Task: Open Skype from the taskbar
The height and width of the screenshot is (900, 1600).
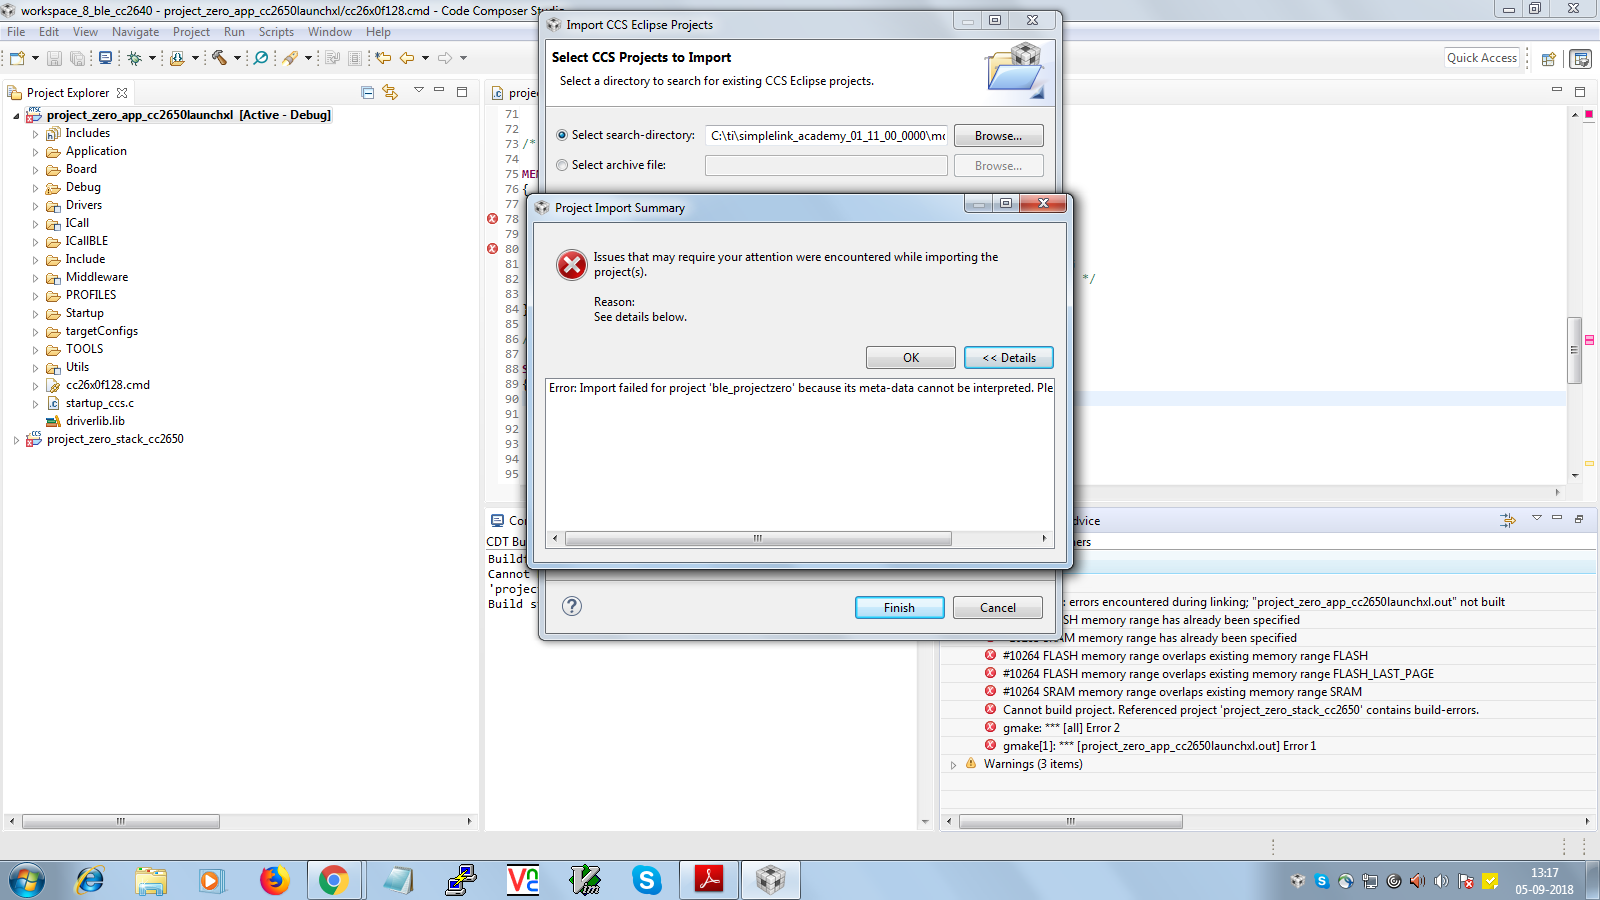Action: [x=646, y=880]
